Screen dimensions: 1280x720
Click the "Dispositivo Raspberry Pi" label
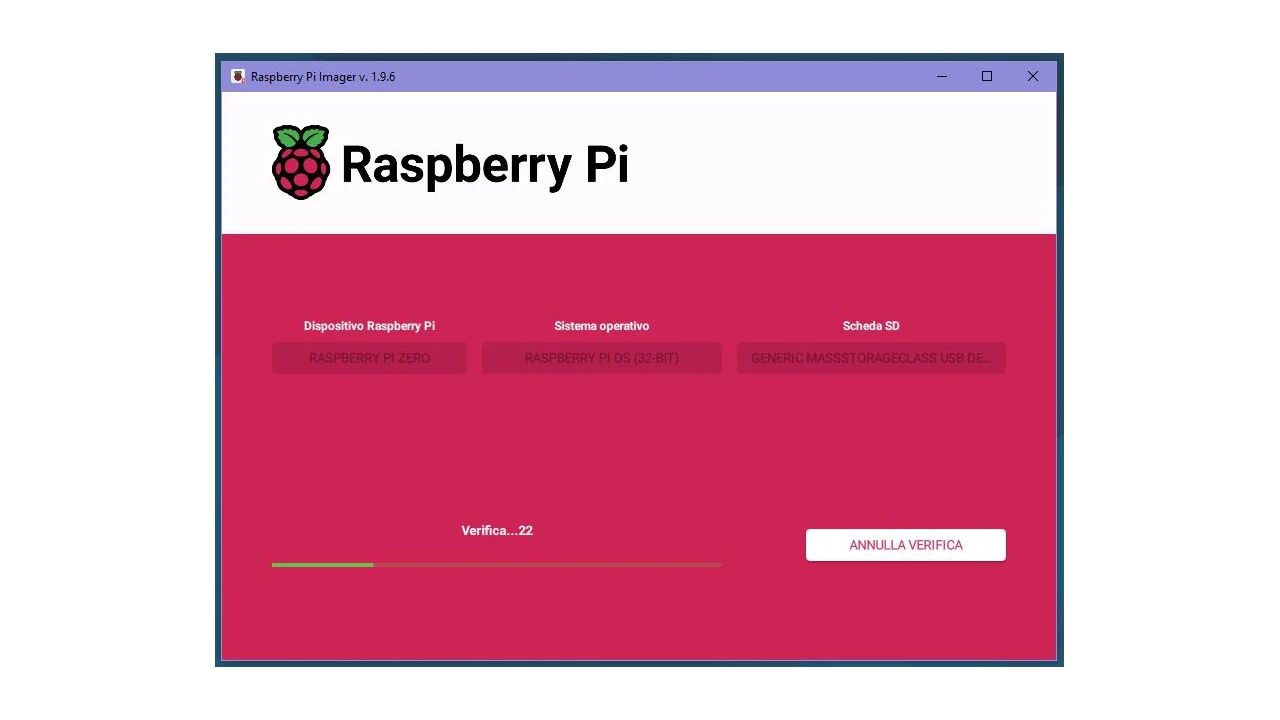(x=369, y=326)
